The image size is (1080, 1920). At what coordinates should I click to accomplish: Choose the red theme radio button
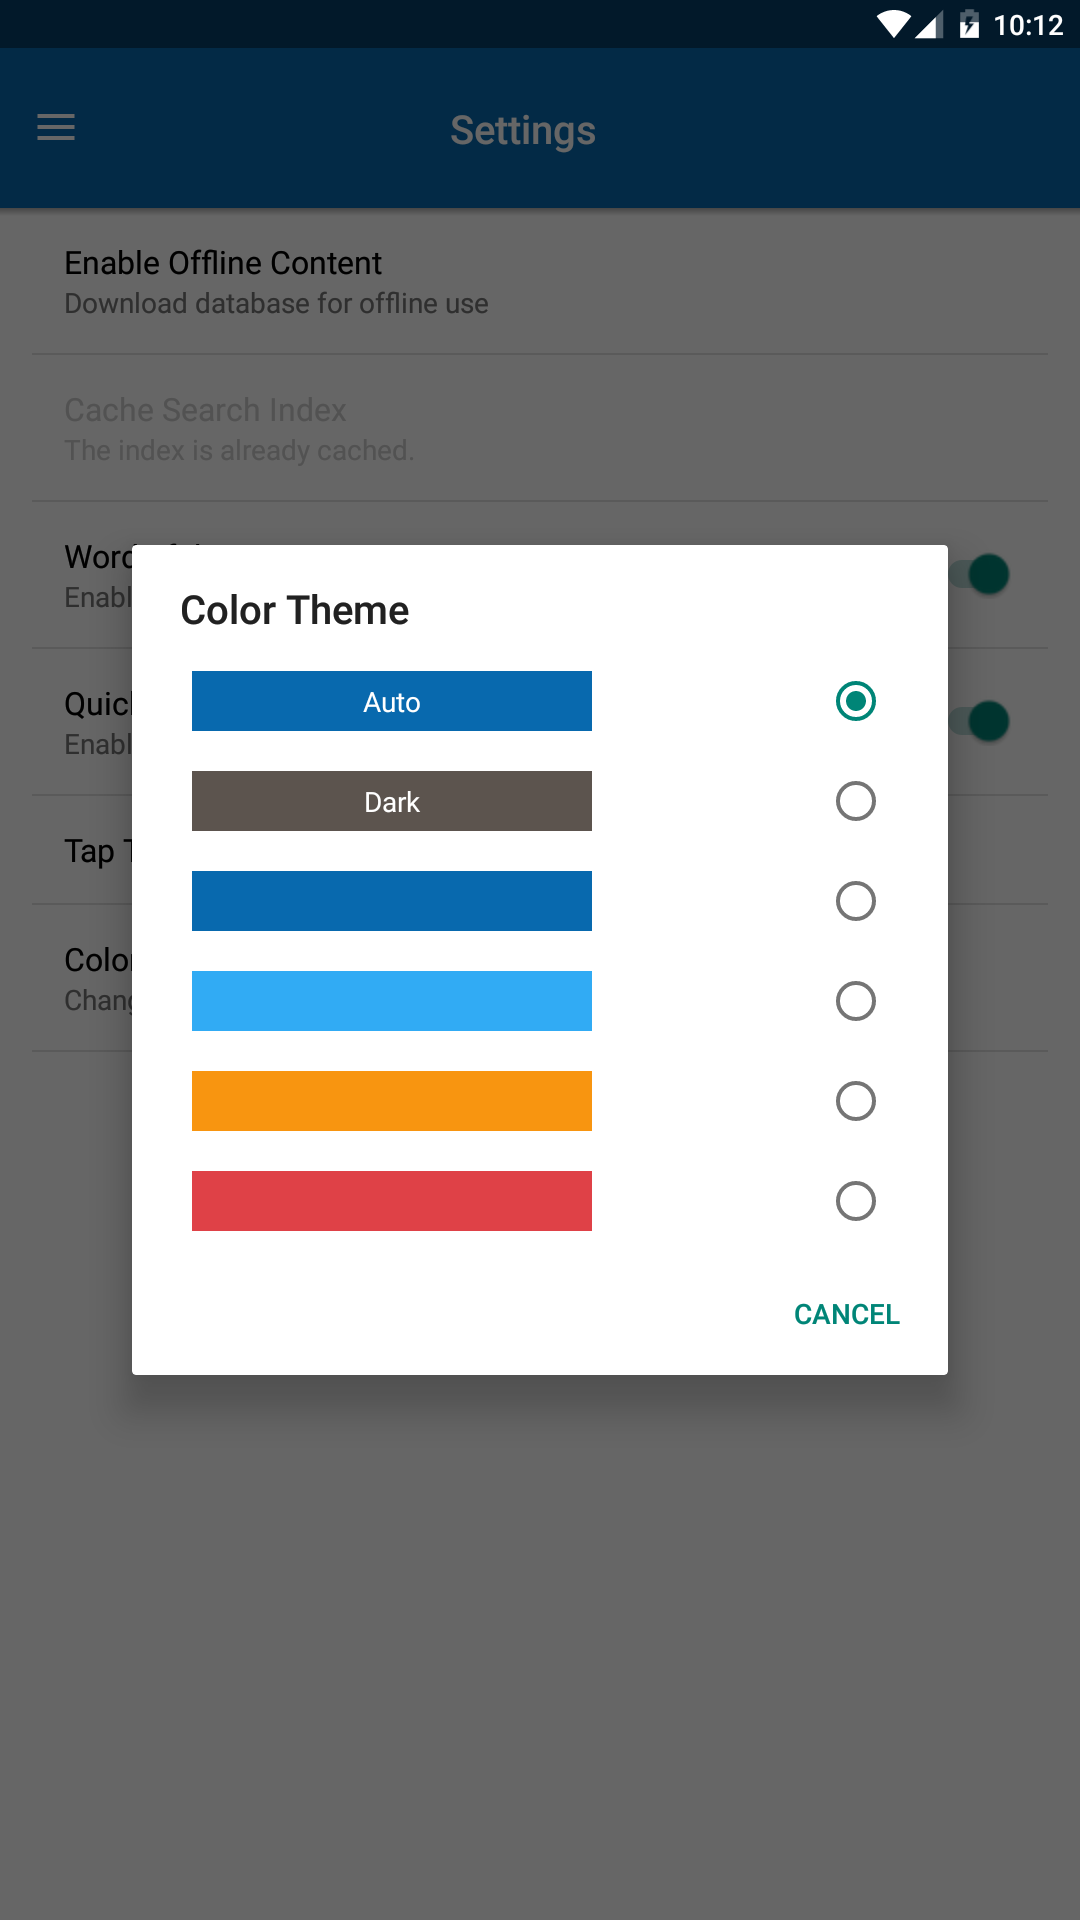pos(856,1201)
